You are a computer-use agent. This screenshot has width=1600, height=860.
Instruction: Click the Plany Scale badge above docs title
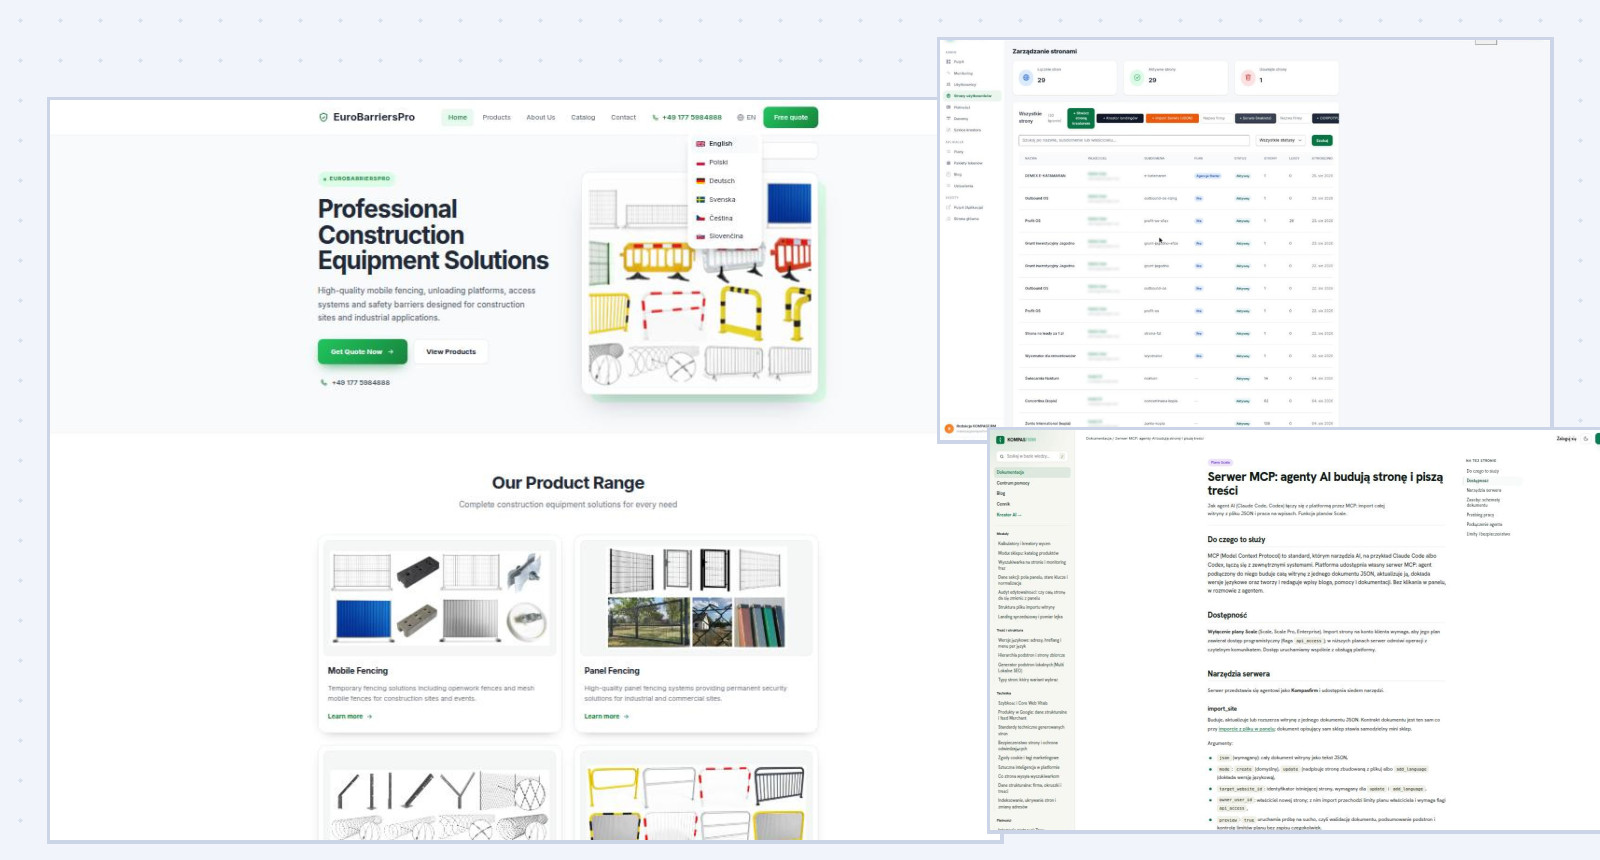tap(1221, 462)
